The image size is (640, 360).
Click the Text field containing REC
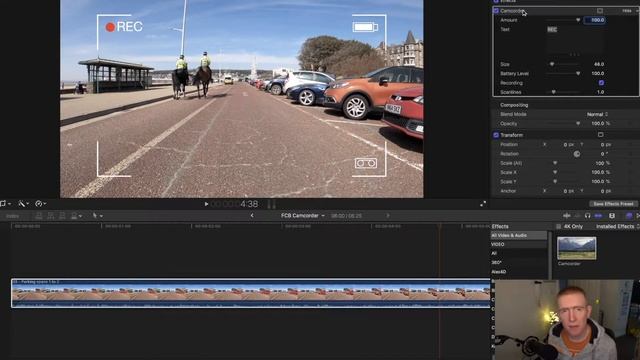pyautogui.click(x=575, y=40)
